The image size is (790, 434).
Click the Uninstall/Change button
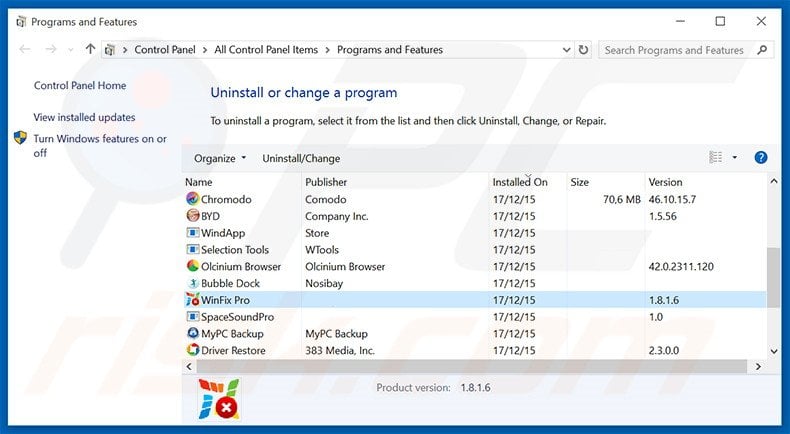click(x=301, y=158)
